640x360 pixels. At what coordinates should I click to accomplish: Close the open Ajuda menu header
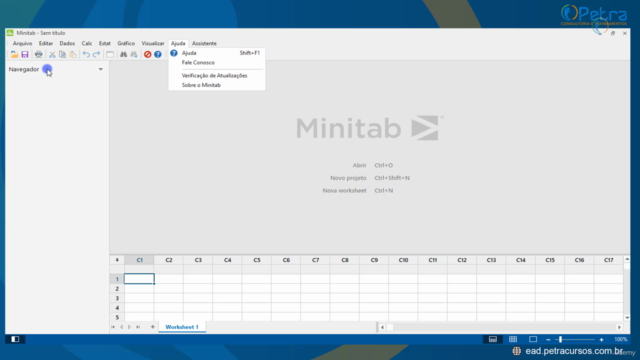(x=178, y=43)
